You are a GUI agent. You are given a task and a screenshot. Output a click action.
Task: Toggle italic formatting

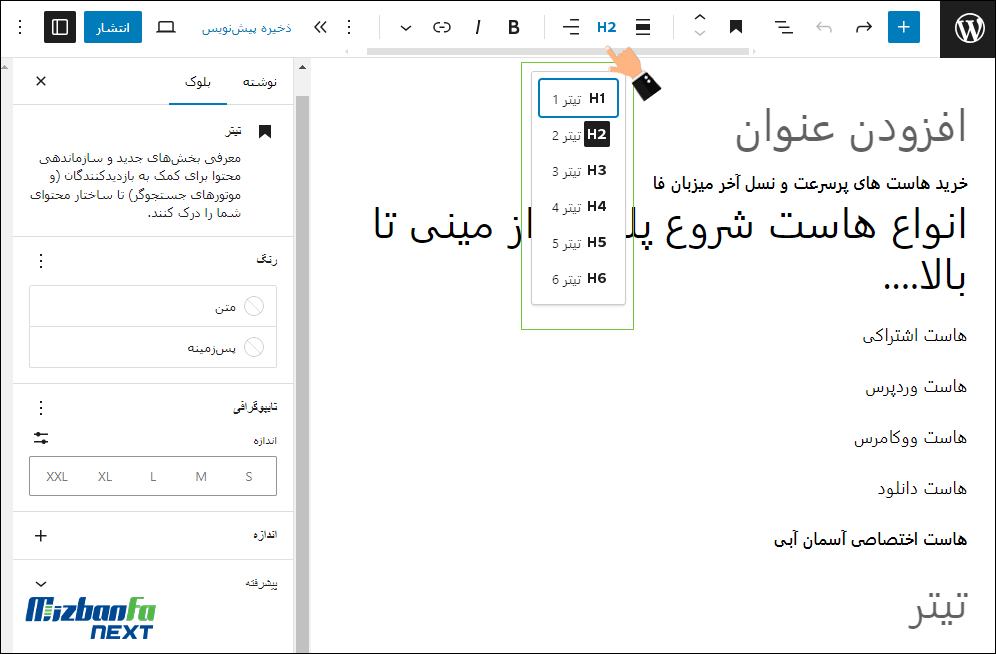pos(478,27)
